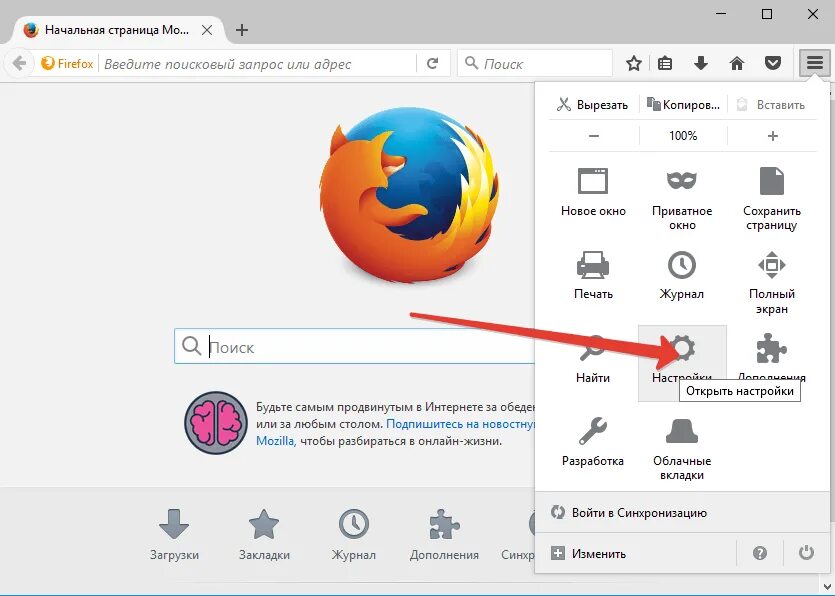
Task: Click the toolbar Поиск search box
Action: click(535, 63)
